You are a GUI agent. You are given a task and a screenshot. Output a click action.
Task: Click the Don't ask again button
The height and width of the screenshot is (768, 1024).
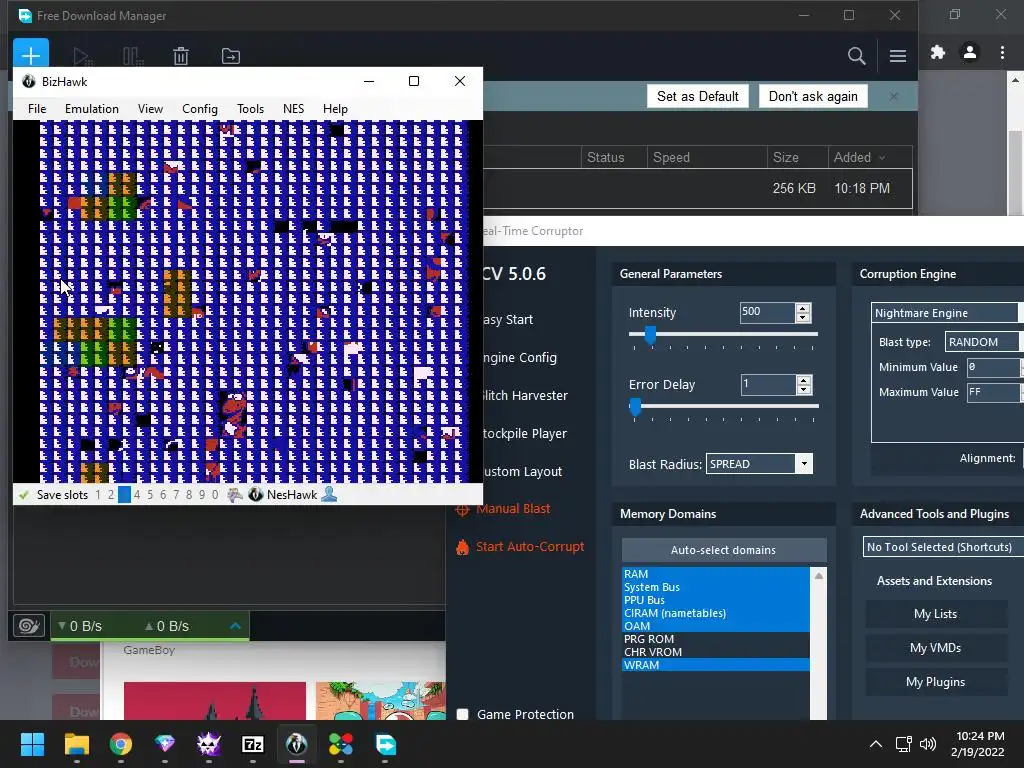(813, 97)
